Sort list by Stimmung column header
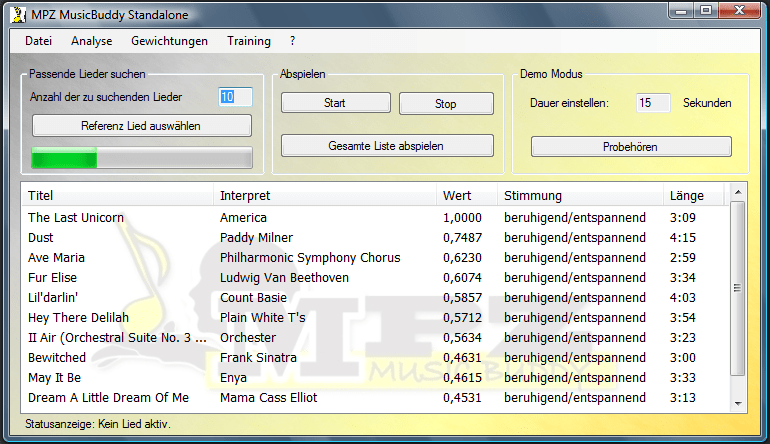The width and height of the screenshot is (770, 444). coord(580,195)
